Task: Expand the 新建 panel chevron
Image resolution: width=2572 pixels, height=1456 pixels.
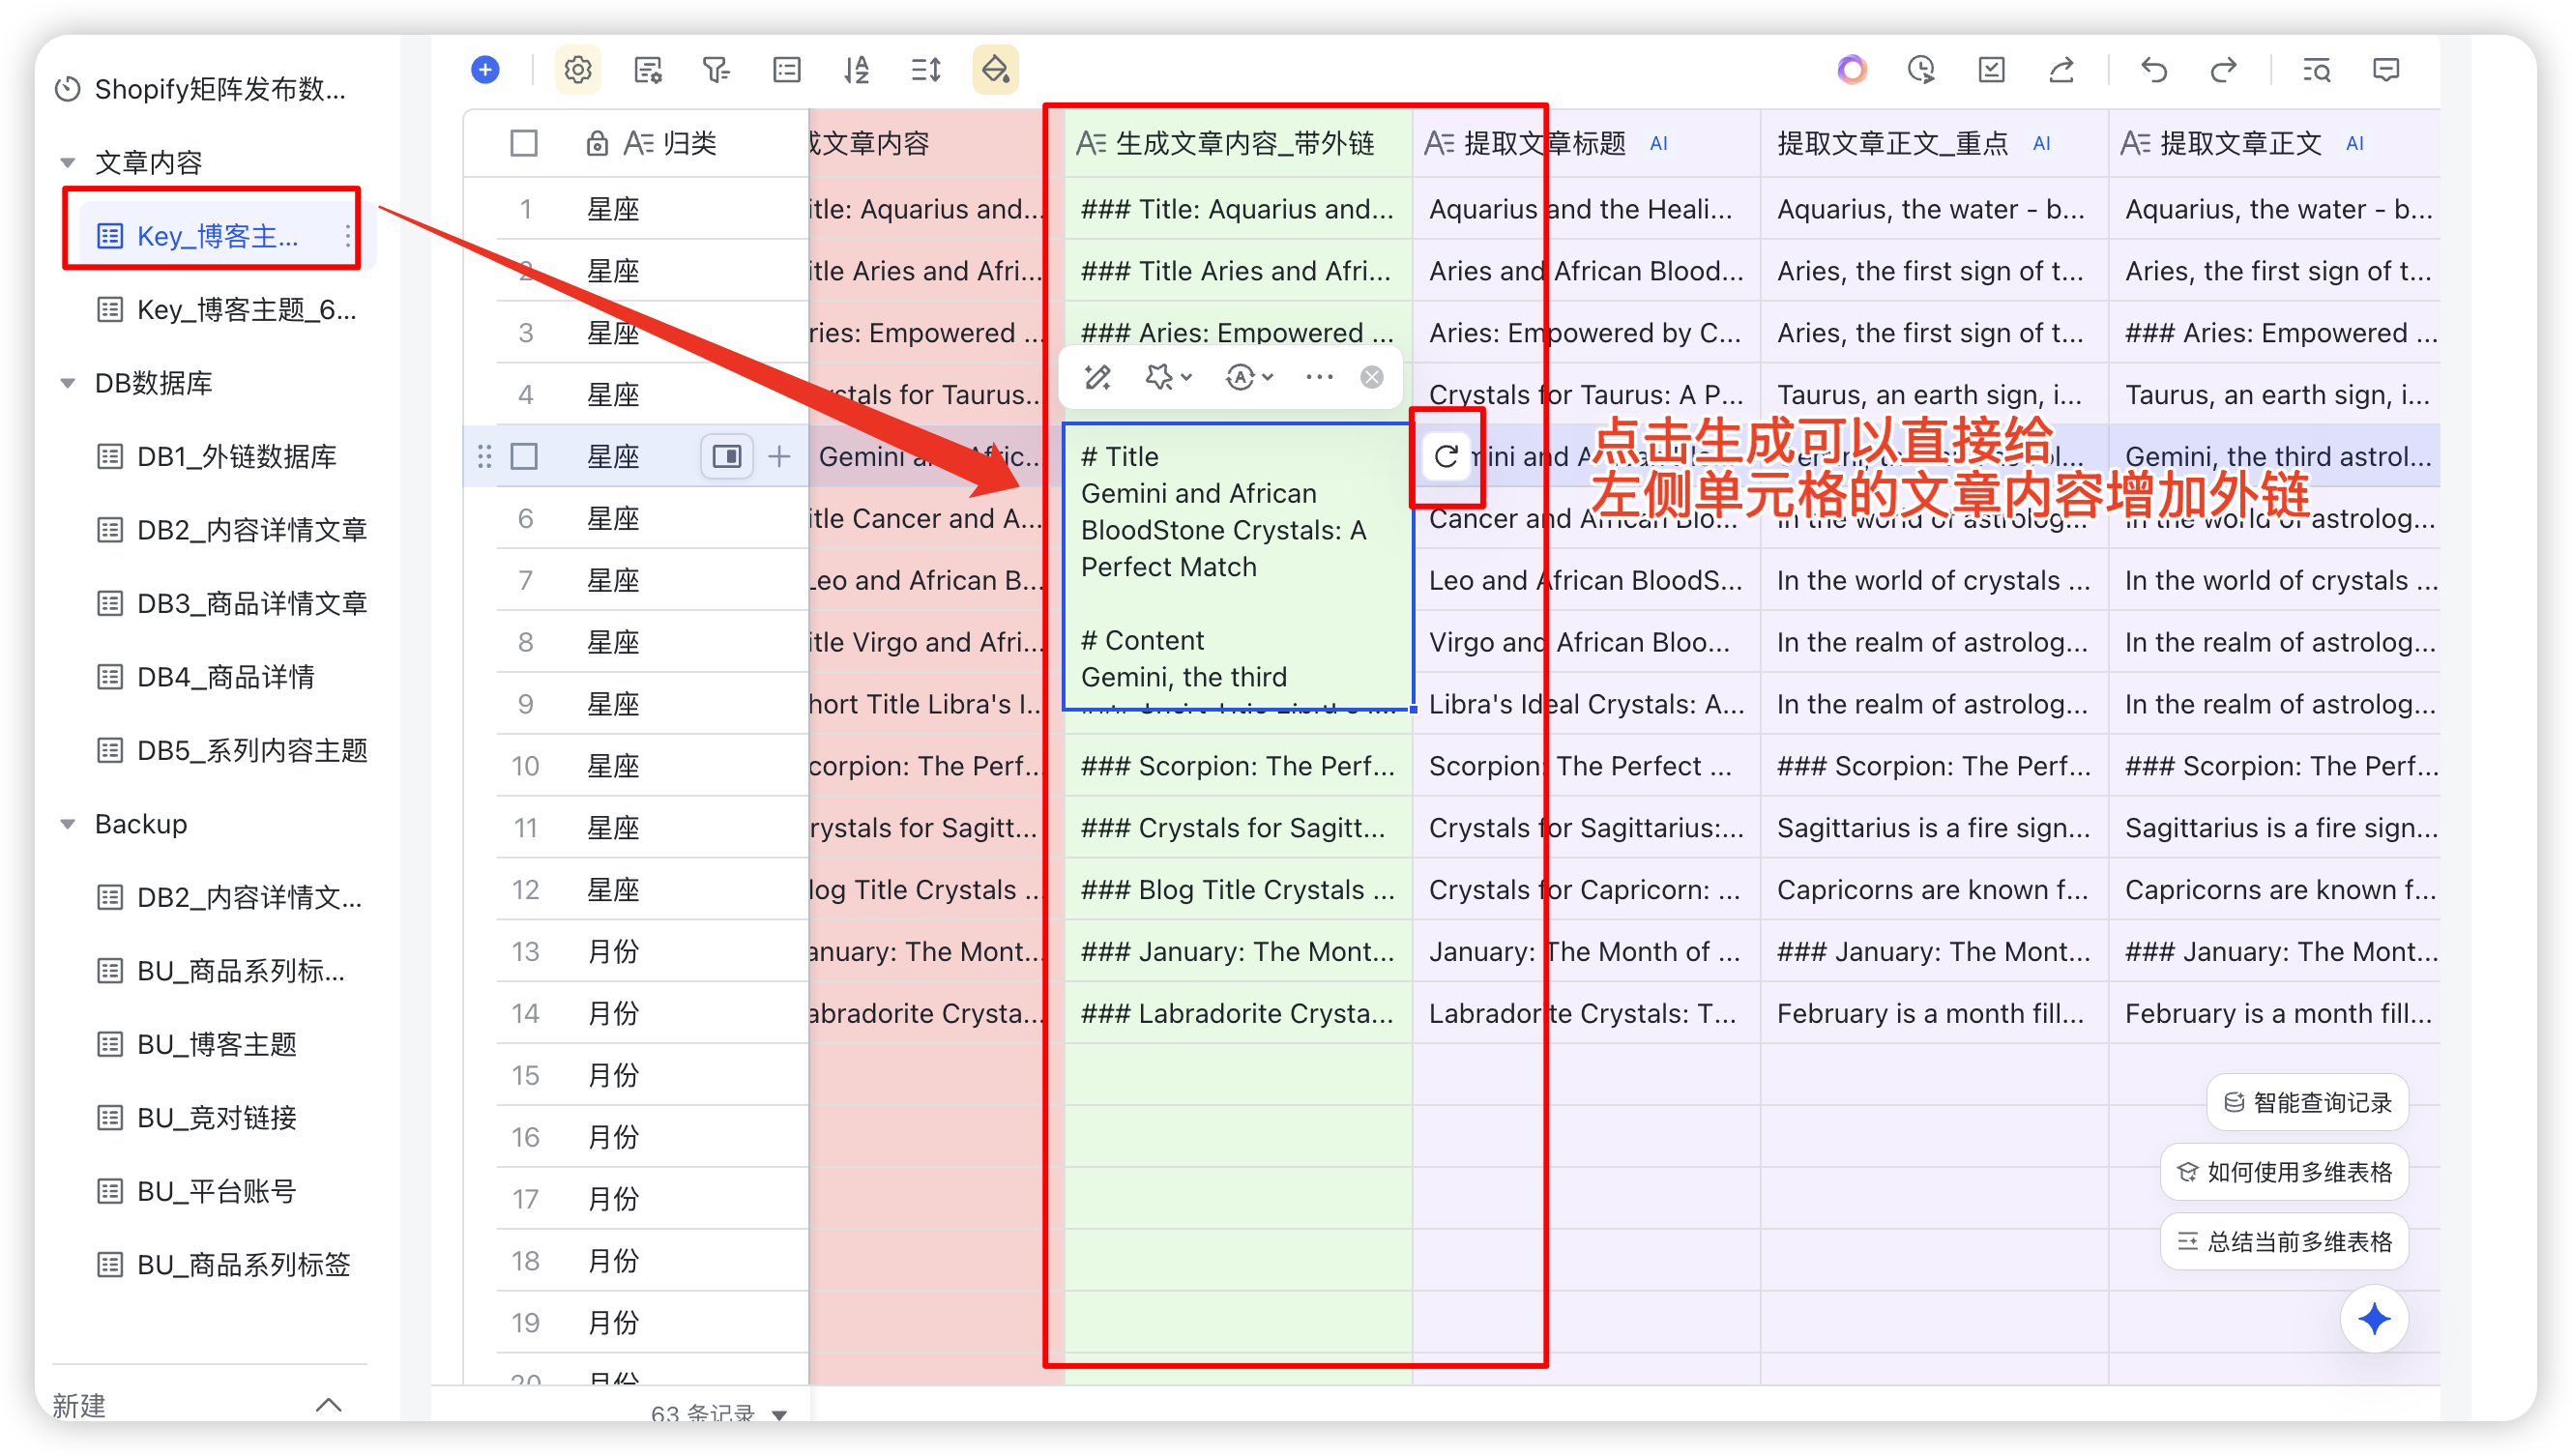Action: (x=329, y=1404)
